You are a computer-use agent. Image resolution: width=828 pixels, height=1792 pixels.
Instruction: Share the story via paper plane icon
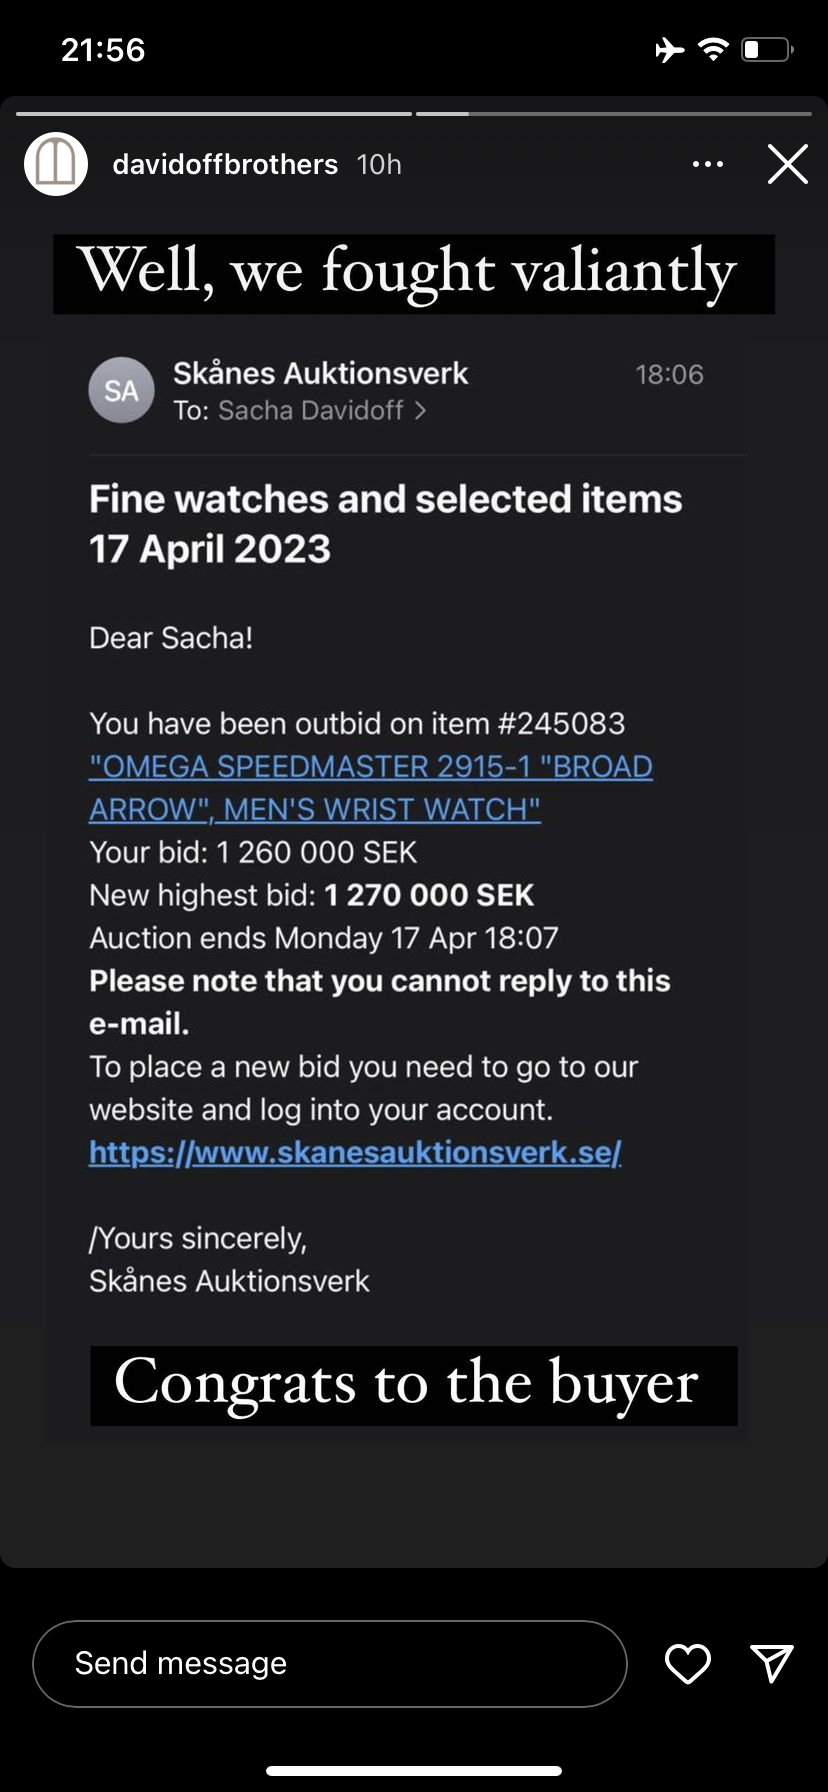tap(772, 1663)
